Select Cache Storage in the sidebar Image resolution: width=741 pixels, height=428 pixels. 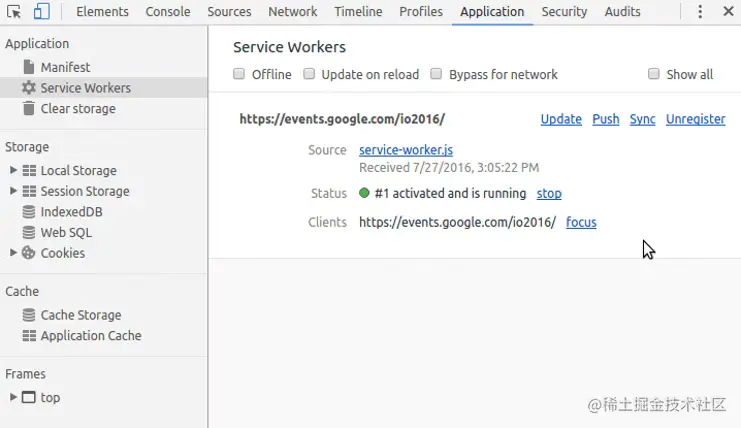coord(81,315)
